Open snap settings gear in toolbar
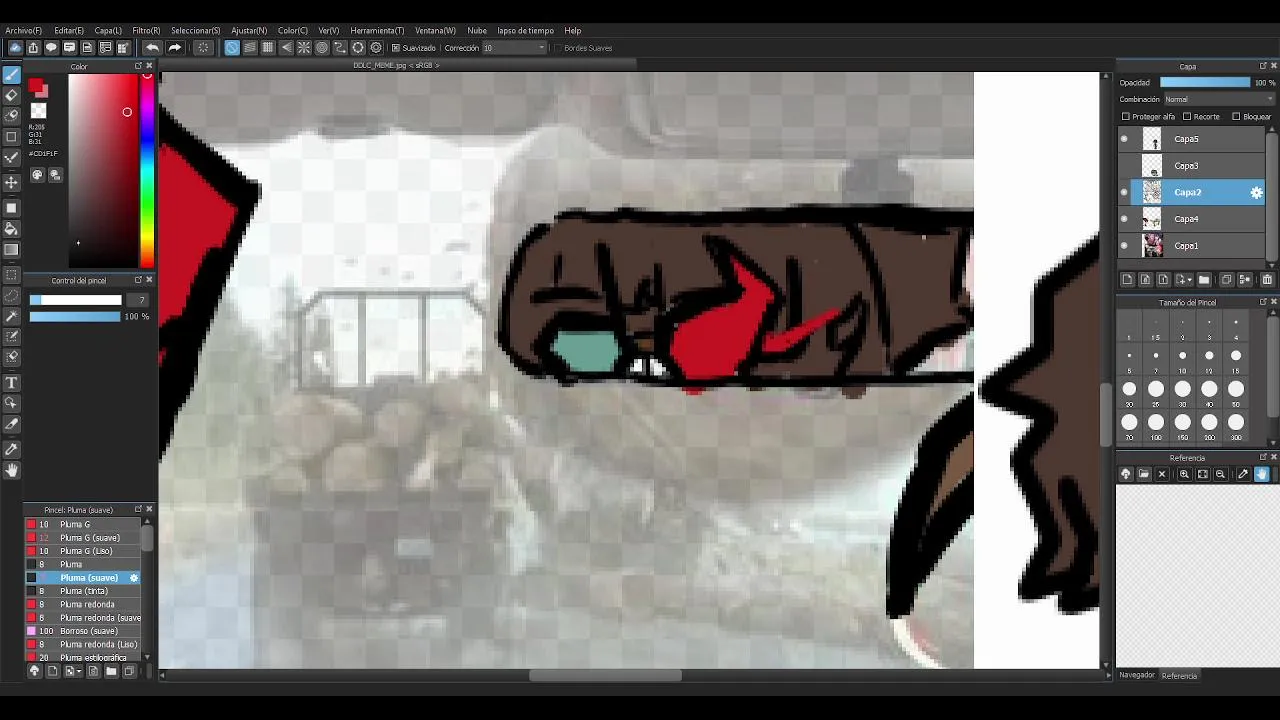Screen dimensions: 1280x720 point(376,48)
